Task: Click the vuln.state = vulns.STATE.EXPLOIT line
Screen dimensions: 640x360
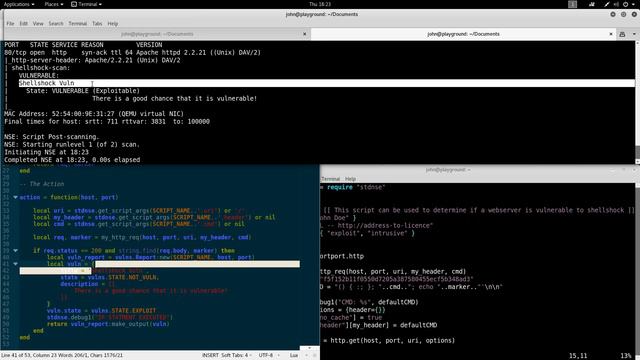Action: point(101,311)
